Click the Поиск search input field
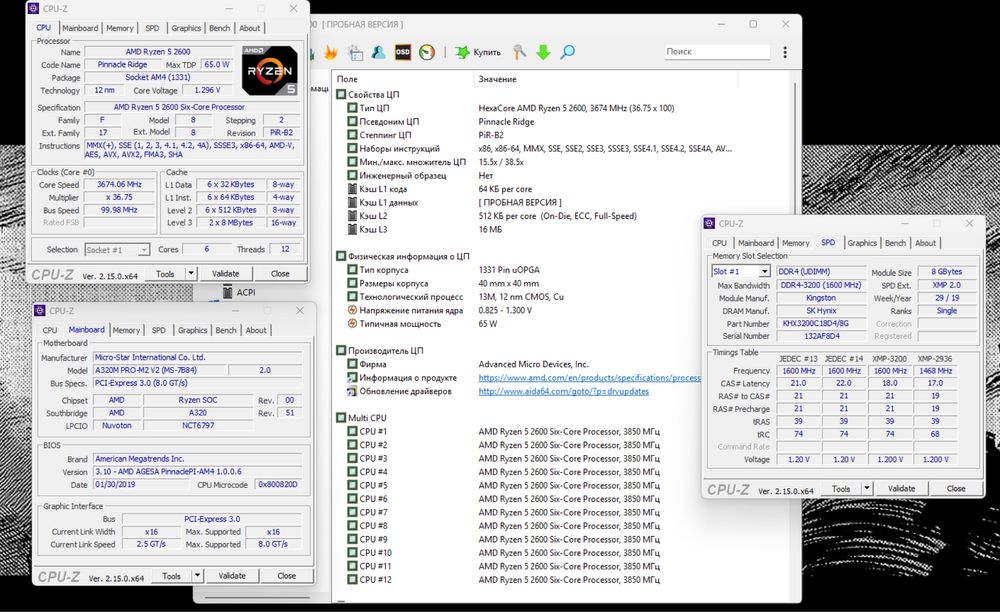 tap(715, 52)
